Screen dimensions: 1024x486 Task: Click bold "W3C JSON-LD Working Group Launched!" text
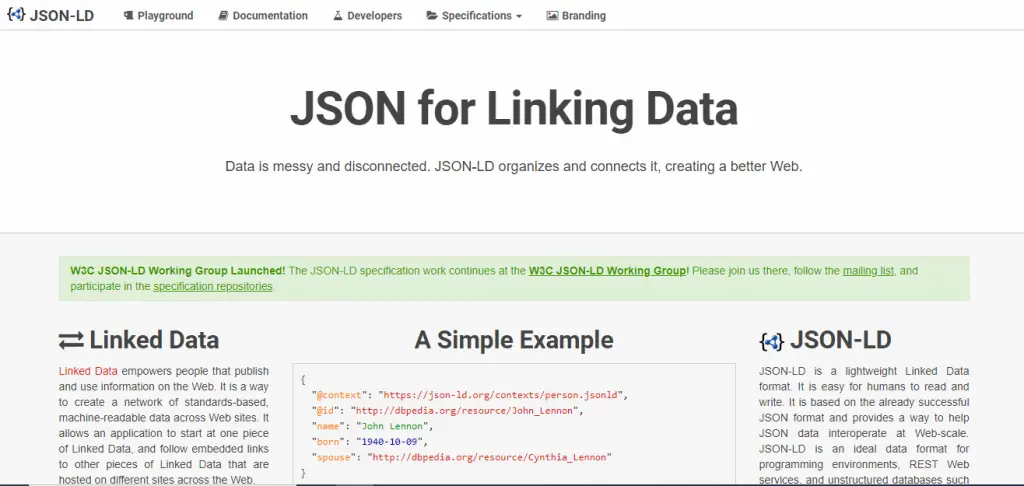[x=178, y=270]
